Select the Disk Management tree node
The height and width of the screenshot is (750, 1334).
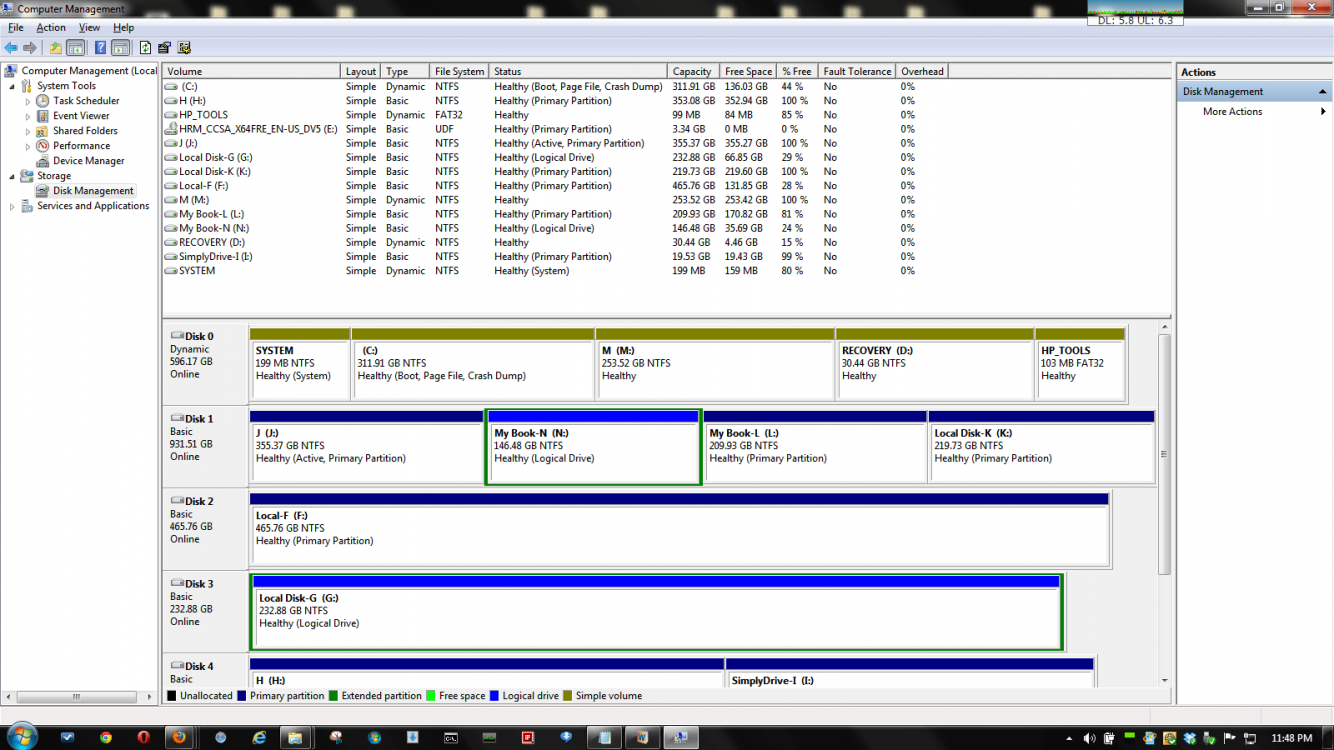click(93, 191)
